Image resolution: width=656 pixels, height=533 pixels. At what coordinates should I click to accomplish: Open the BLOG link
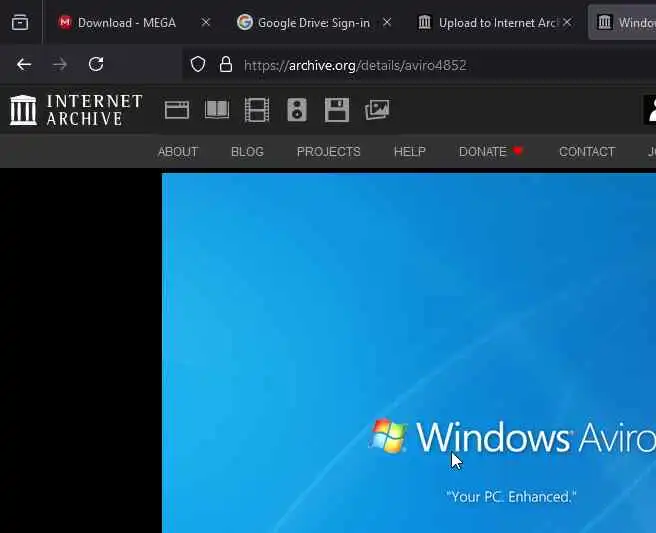coord(247,151)
